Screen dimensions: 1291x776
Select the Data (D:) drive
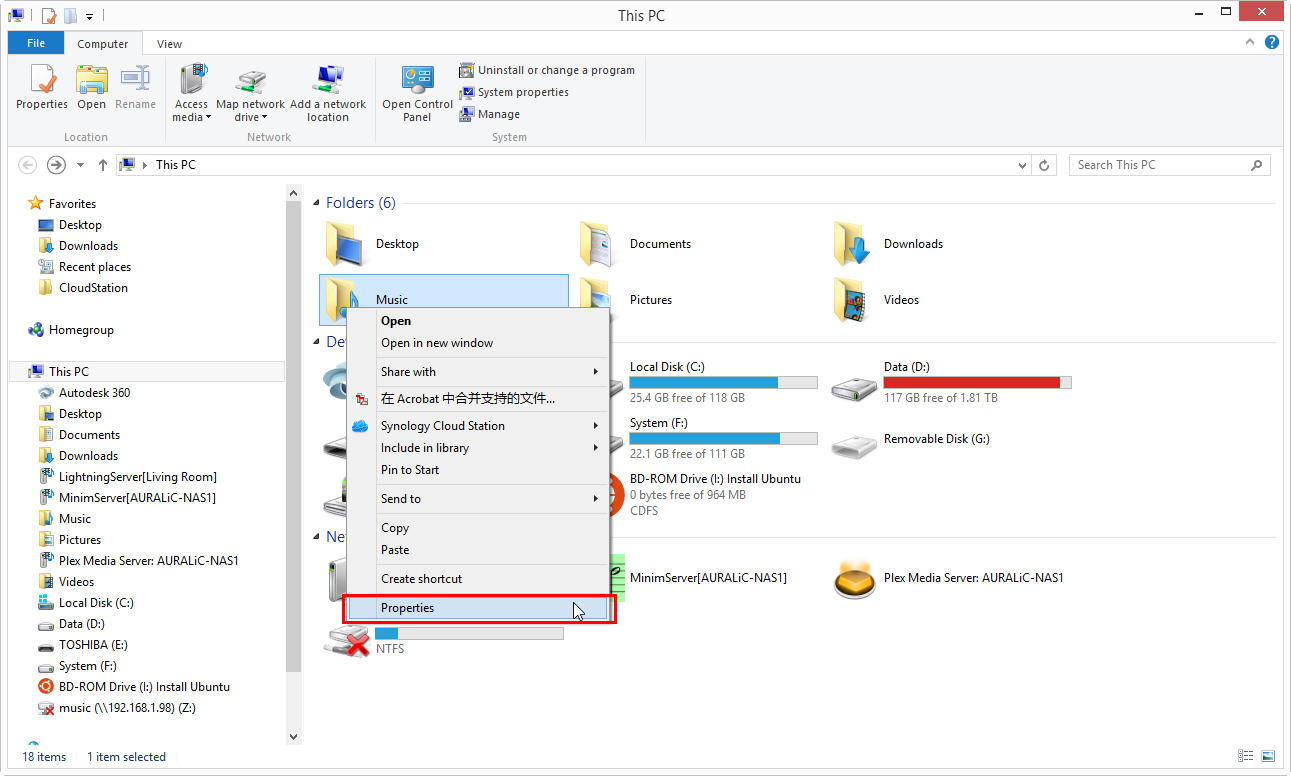pyautogui.click(x=950, y=382)
